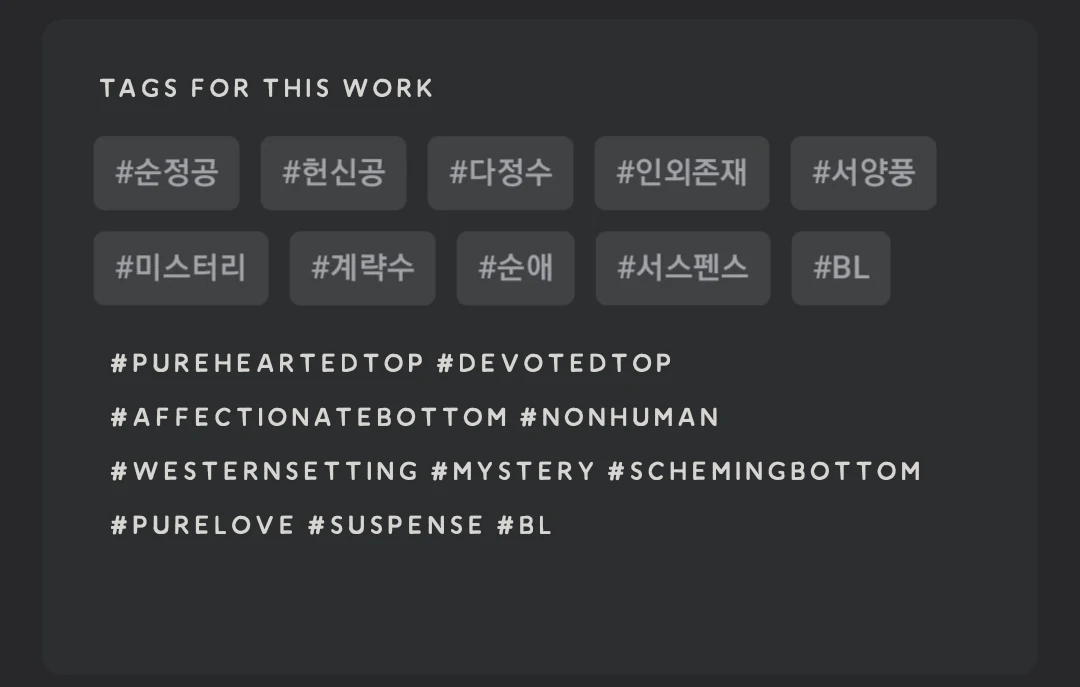Viewport: 1080px width, 687px height.
Task: Select the #DEVOTEDTOP hashtag
Action: click(554, 363)
